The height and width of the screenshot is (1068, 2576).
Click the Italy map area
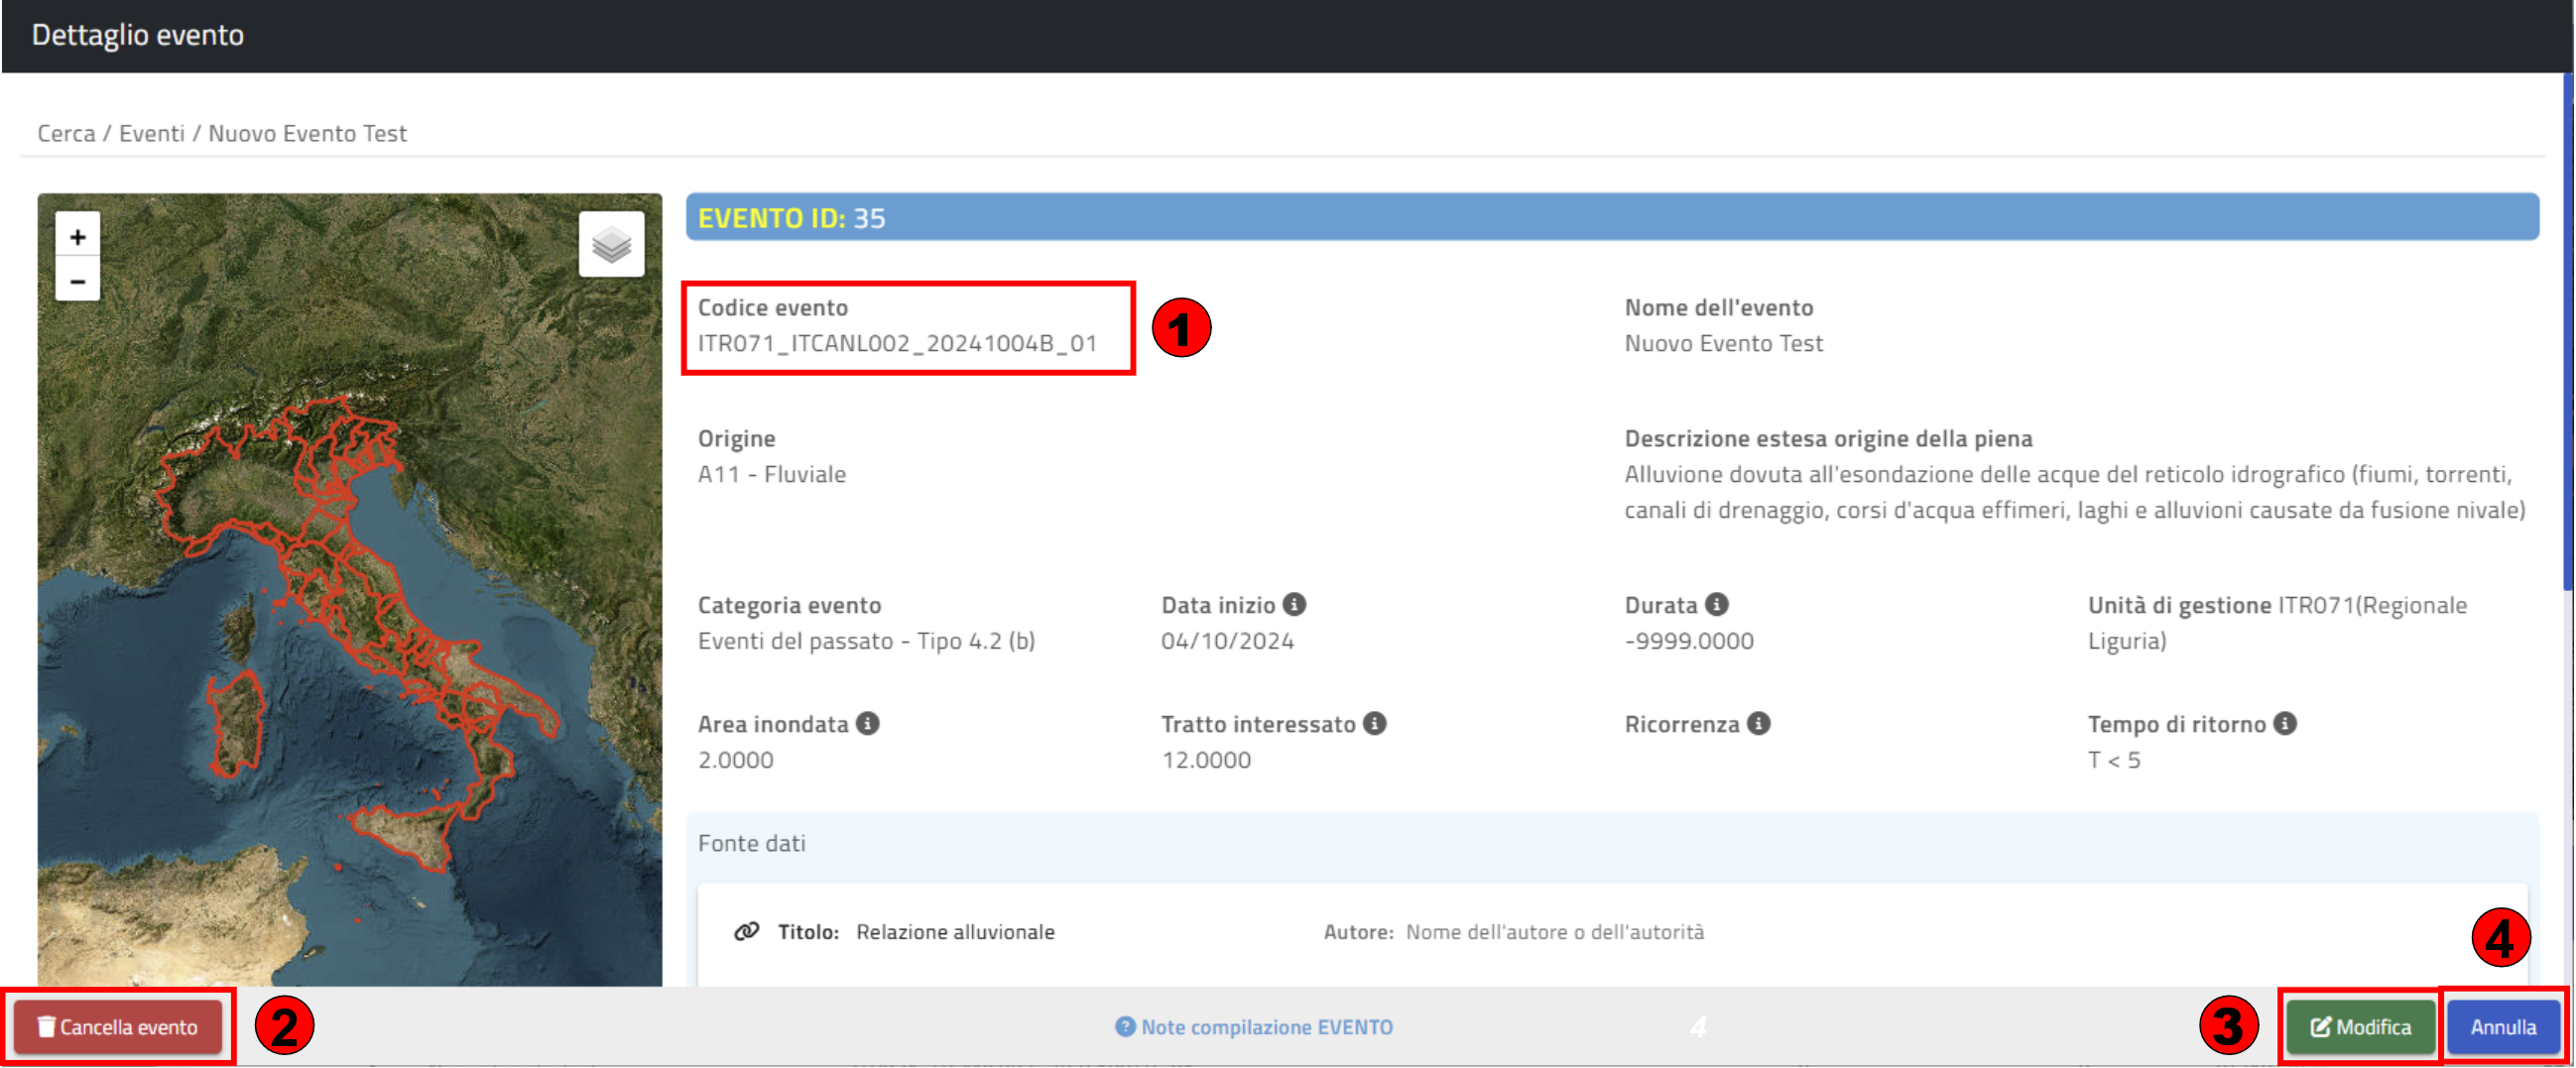[350, 600]
